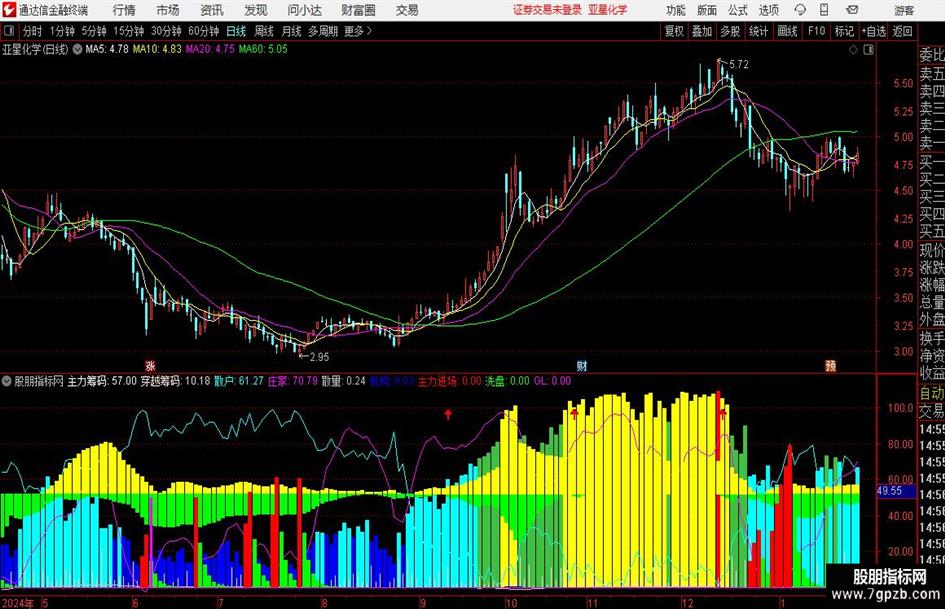
Task: Click 洗盘: 0.00 indicator value
Action: [x=507, y=381]
